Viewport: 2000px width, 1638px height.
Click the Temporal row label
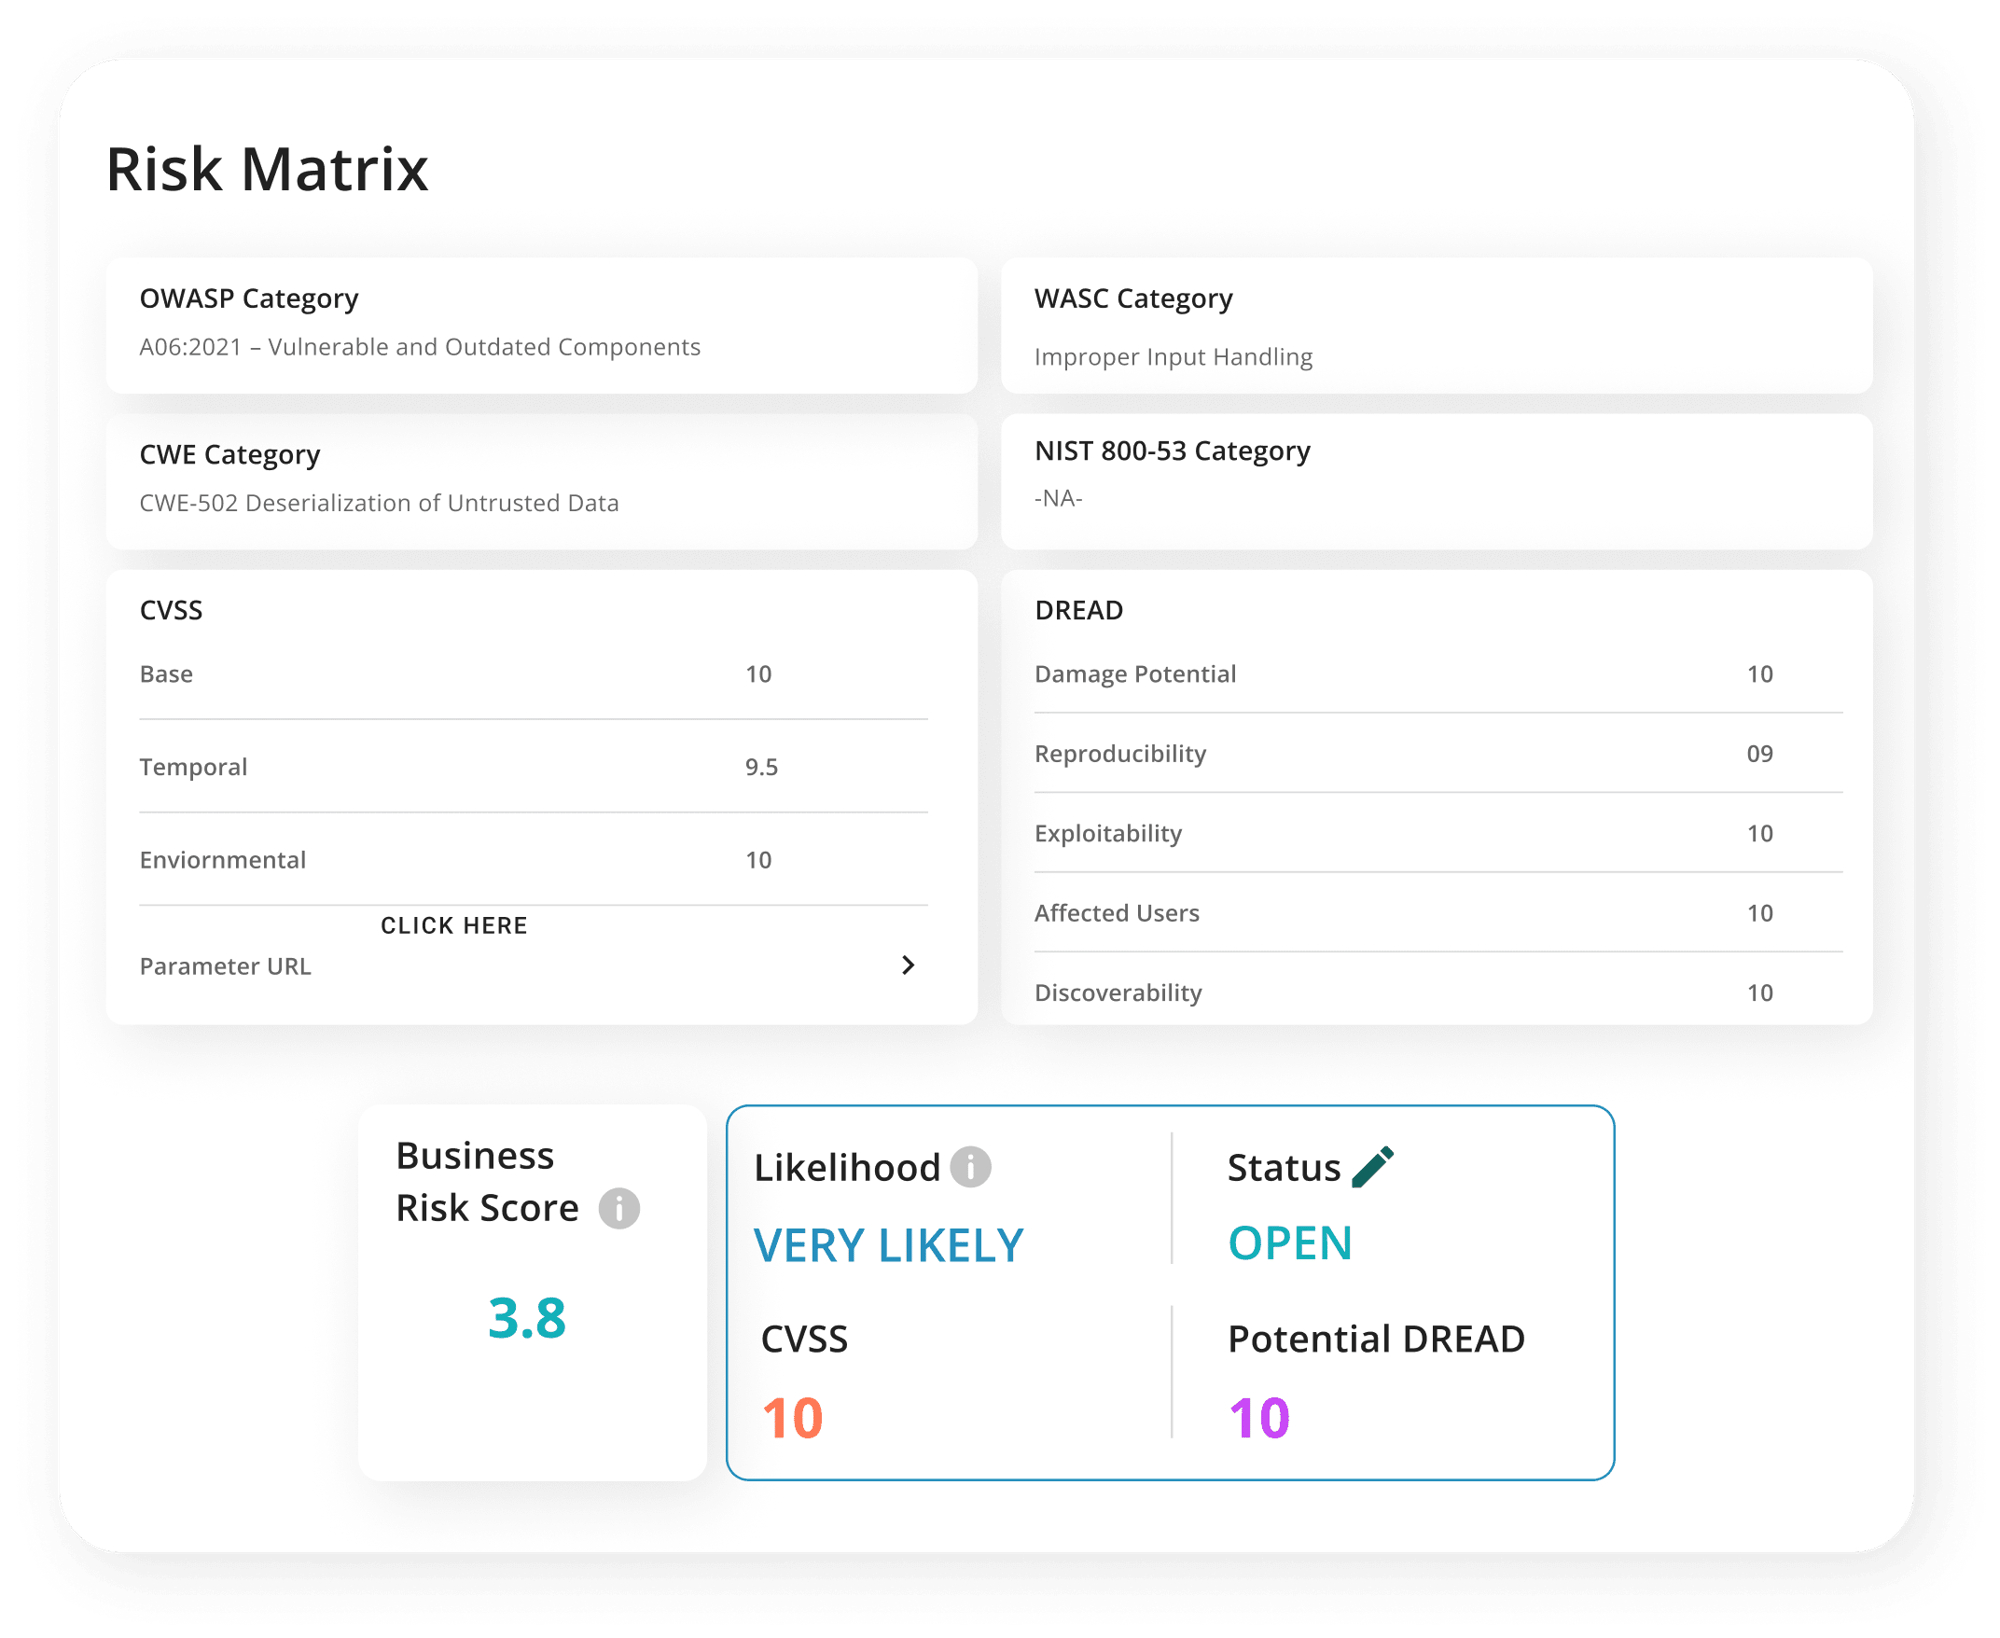coord(193,767)
